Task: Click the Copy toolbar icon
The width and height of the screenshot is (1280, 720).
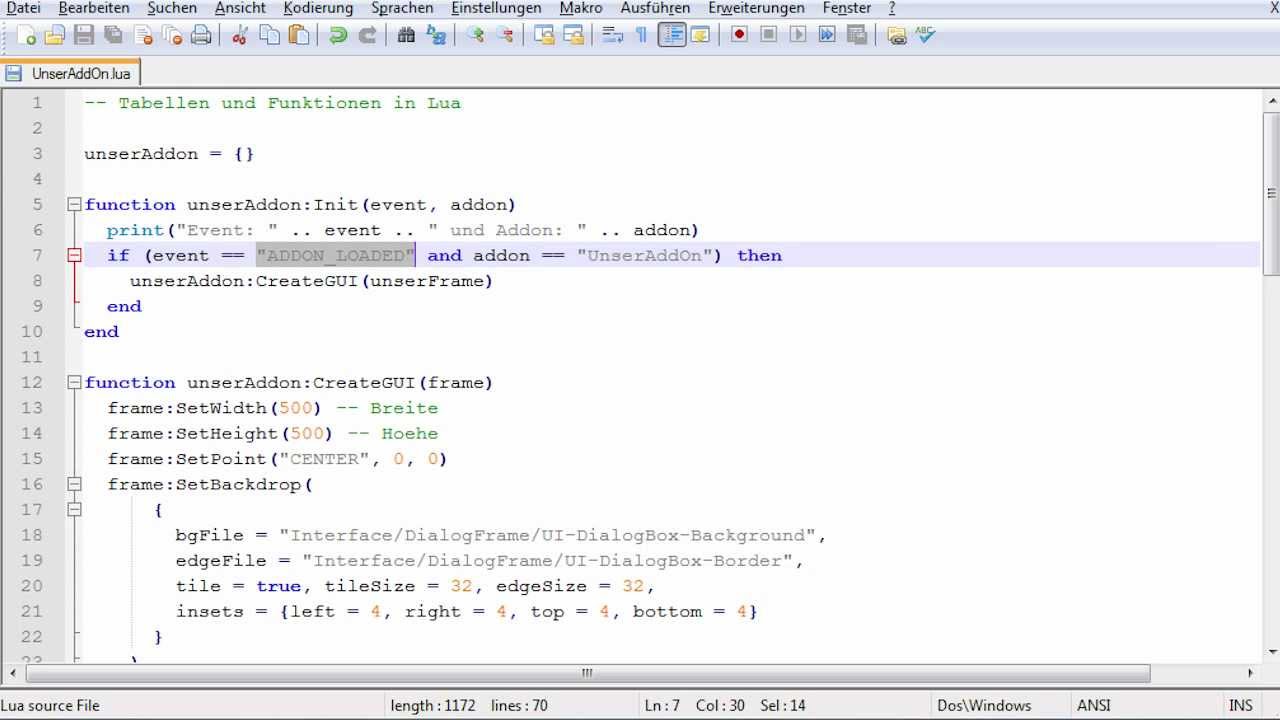Action: pos(269,35)
